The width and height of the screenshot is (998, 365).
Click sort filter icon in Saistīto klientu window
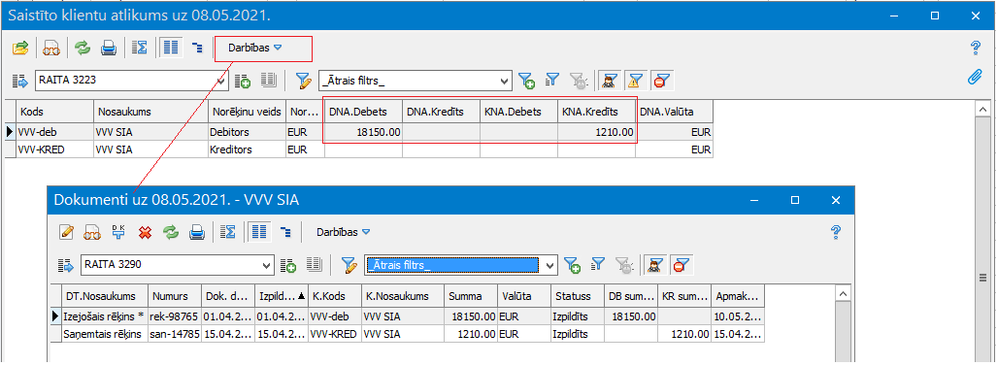552,80
